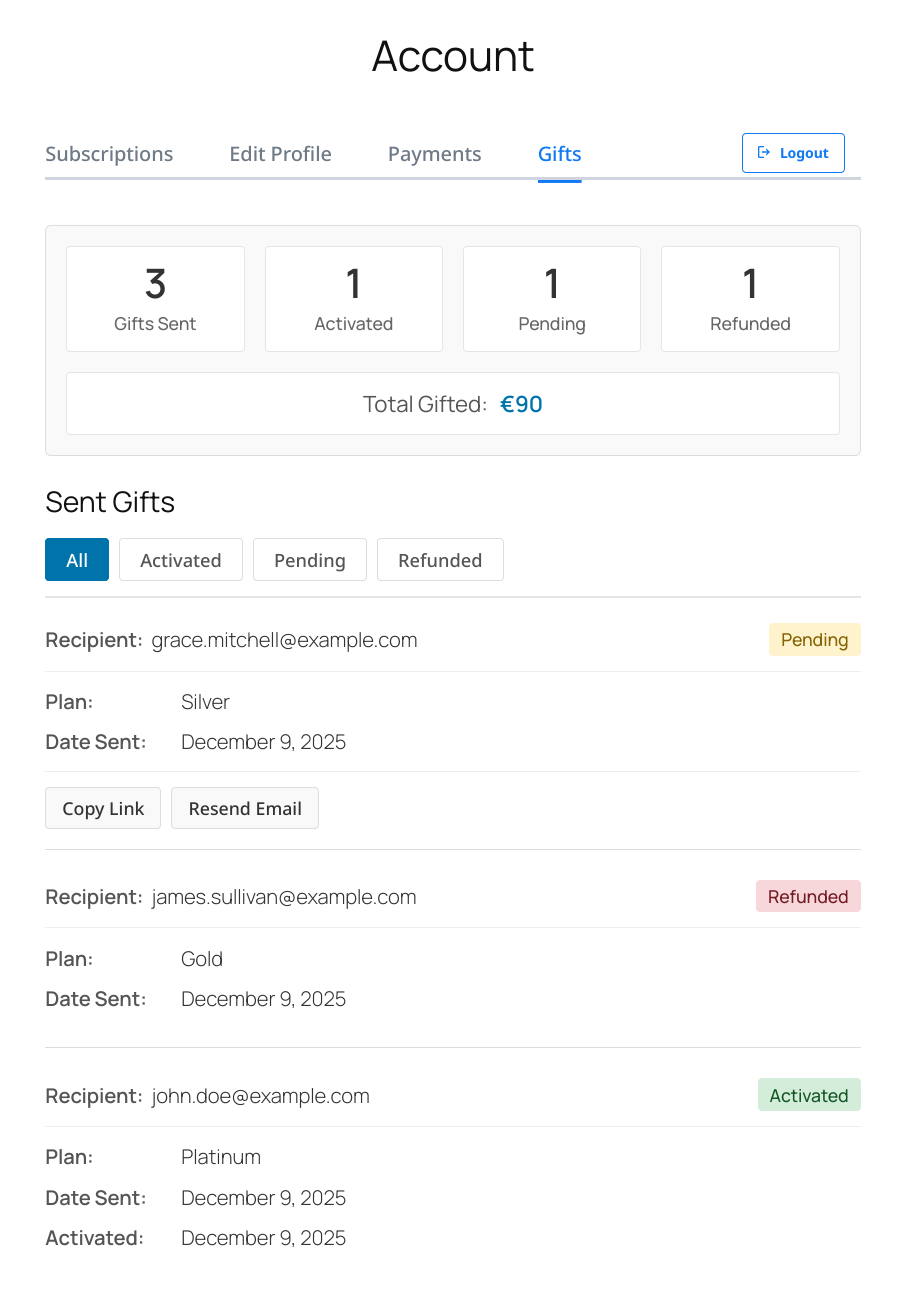Click the Pending stat card
Image resolution: width=906 pixels, height=1290 pixels.
pos(552,299)
